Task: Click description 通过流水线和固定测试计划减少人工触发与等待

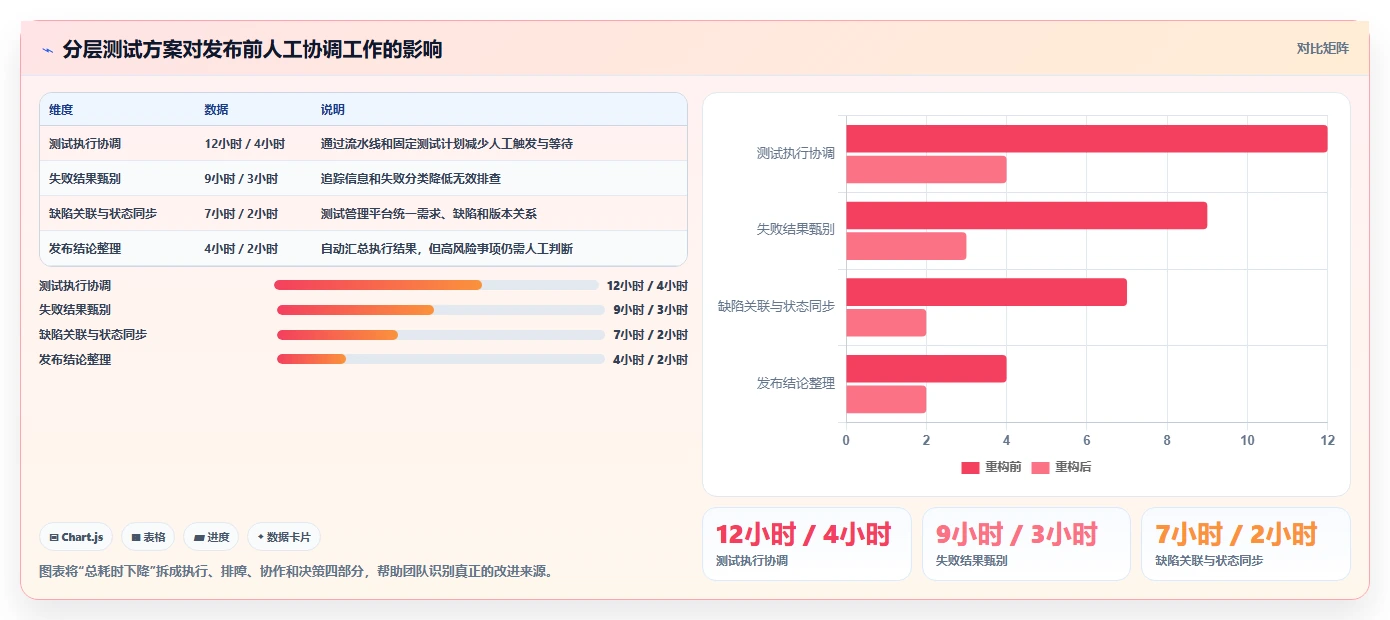Action: click(447, 144)
